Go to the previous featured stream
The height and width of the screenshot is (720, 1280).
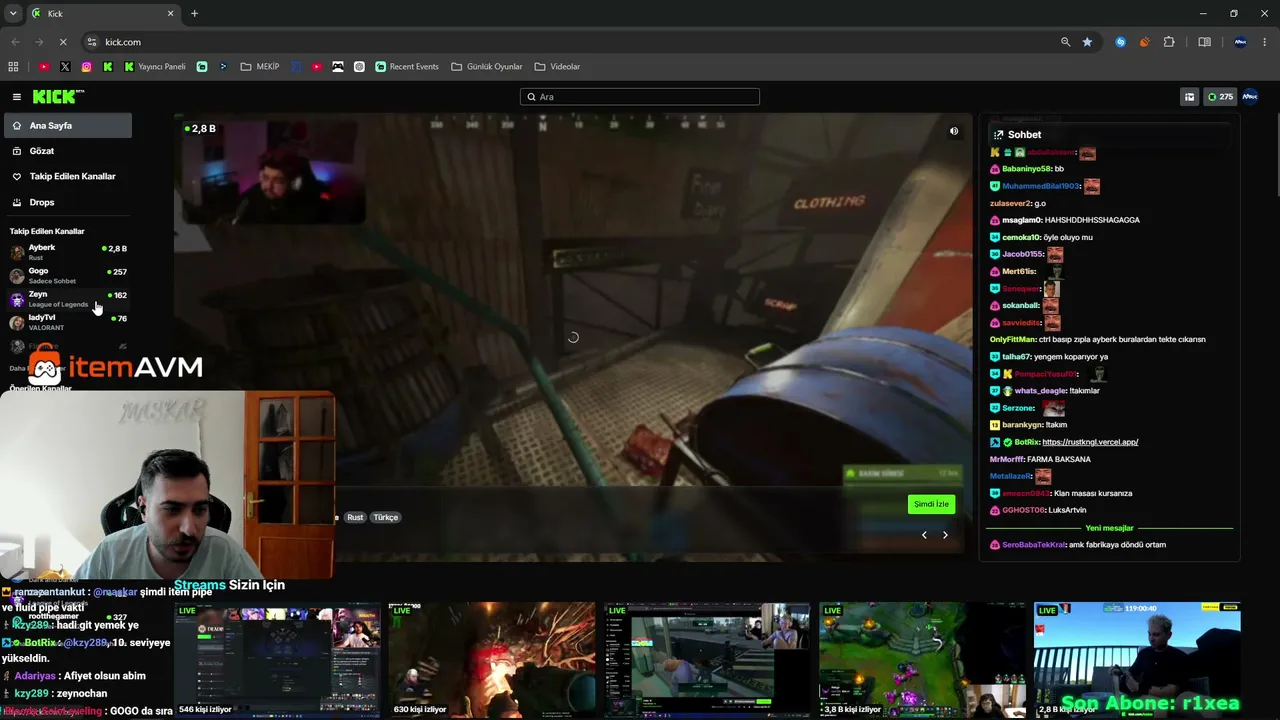924,535
